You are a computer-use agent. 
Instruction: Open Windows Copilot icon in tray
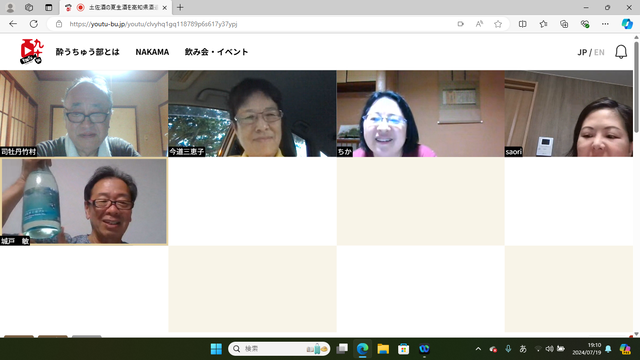coord(625,349)
